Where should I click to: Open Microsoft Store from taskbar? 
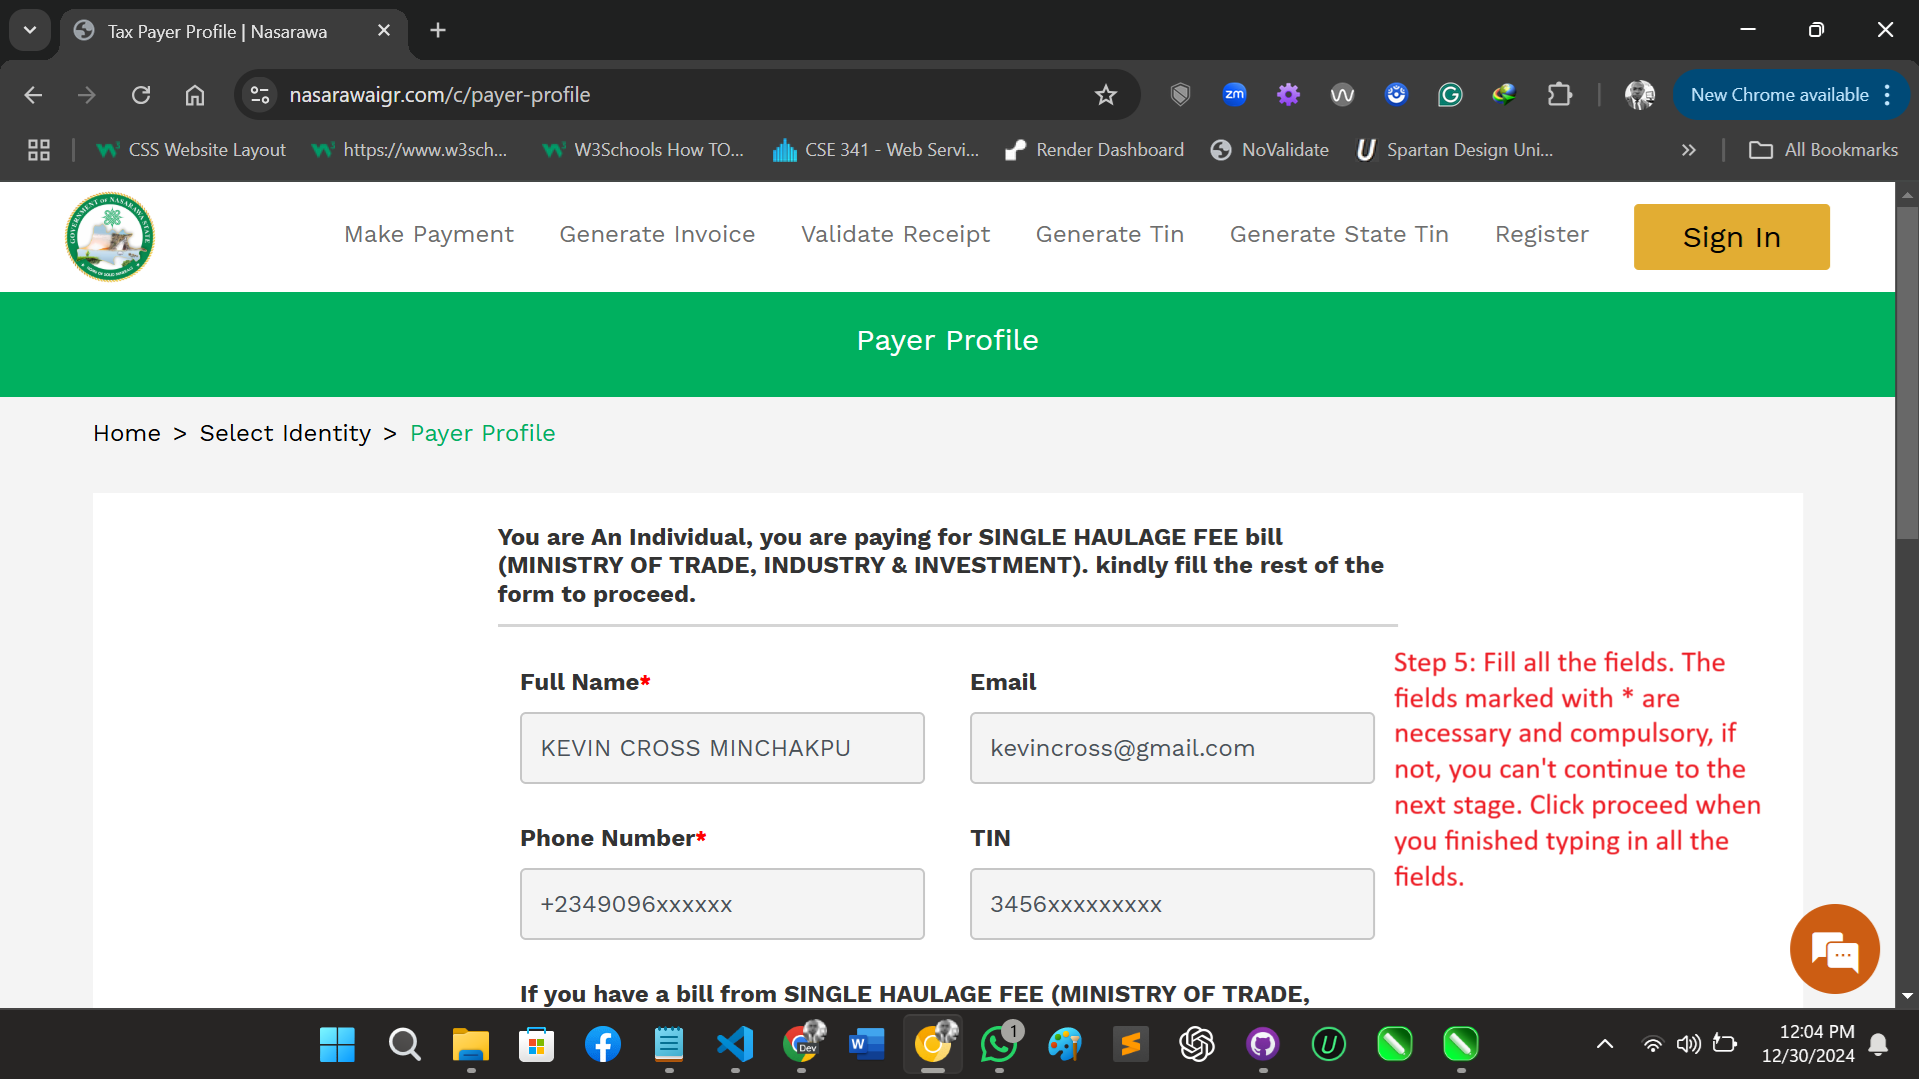coord(537,1045)
